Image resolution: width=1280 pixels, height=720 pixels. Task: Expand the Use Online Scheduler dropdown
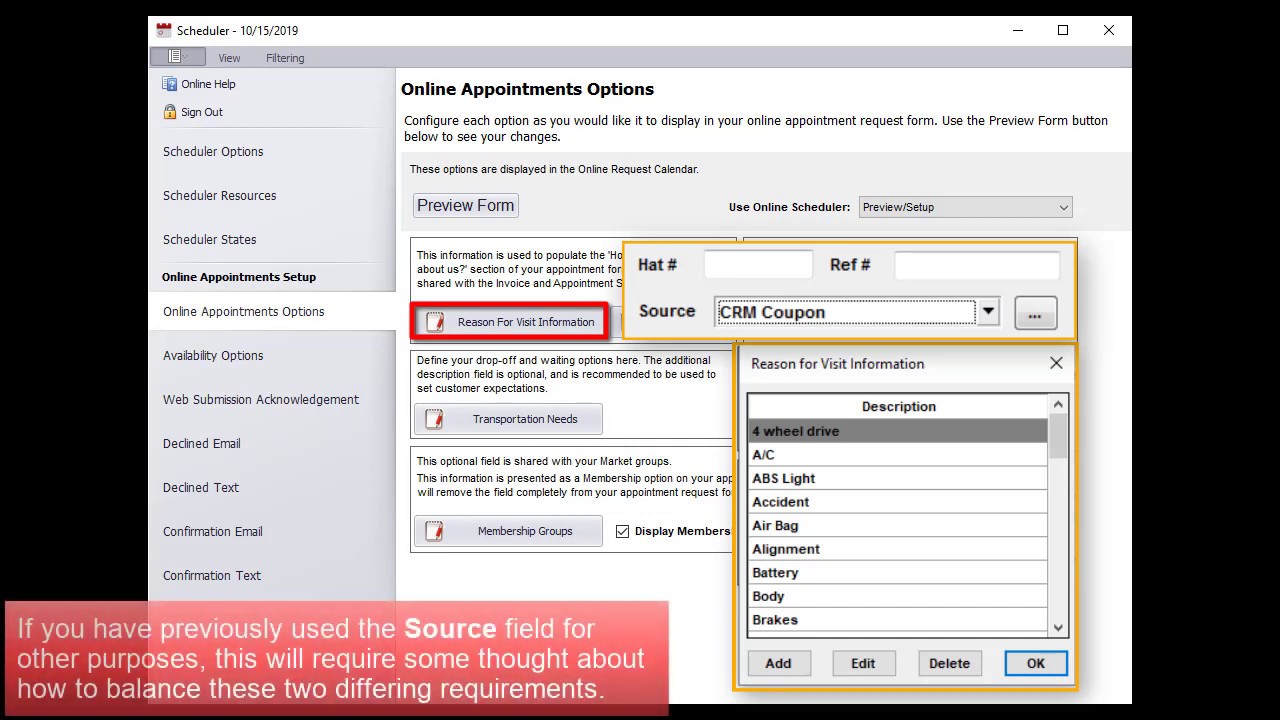click(x=1063, y=207)
